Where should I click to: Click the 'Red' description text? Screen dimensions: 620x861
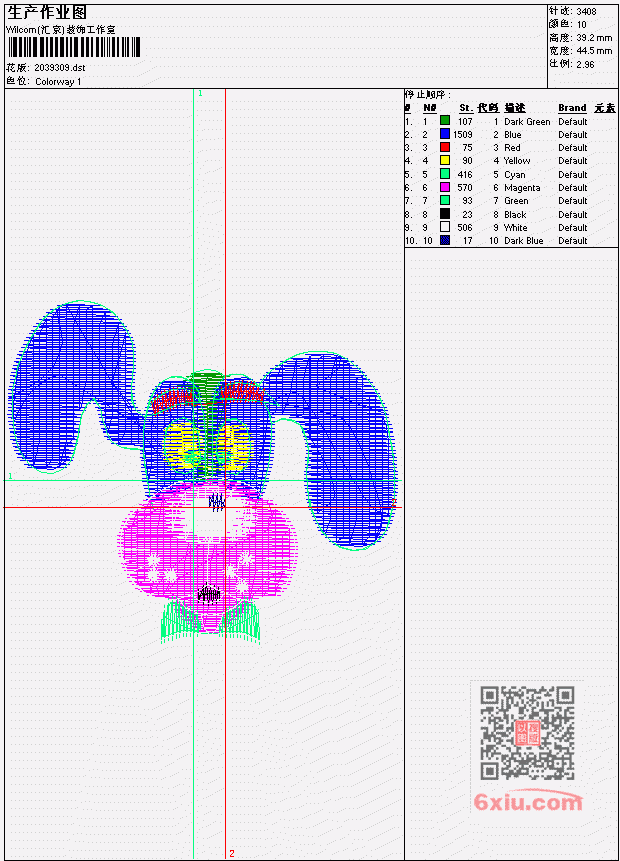[512, 148]
